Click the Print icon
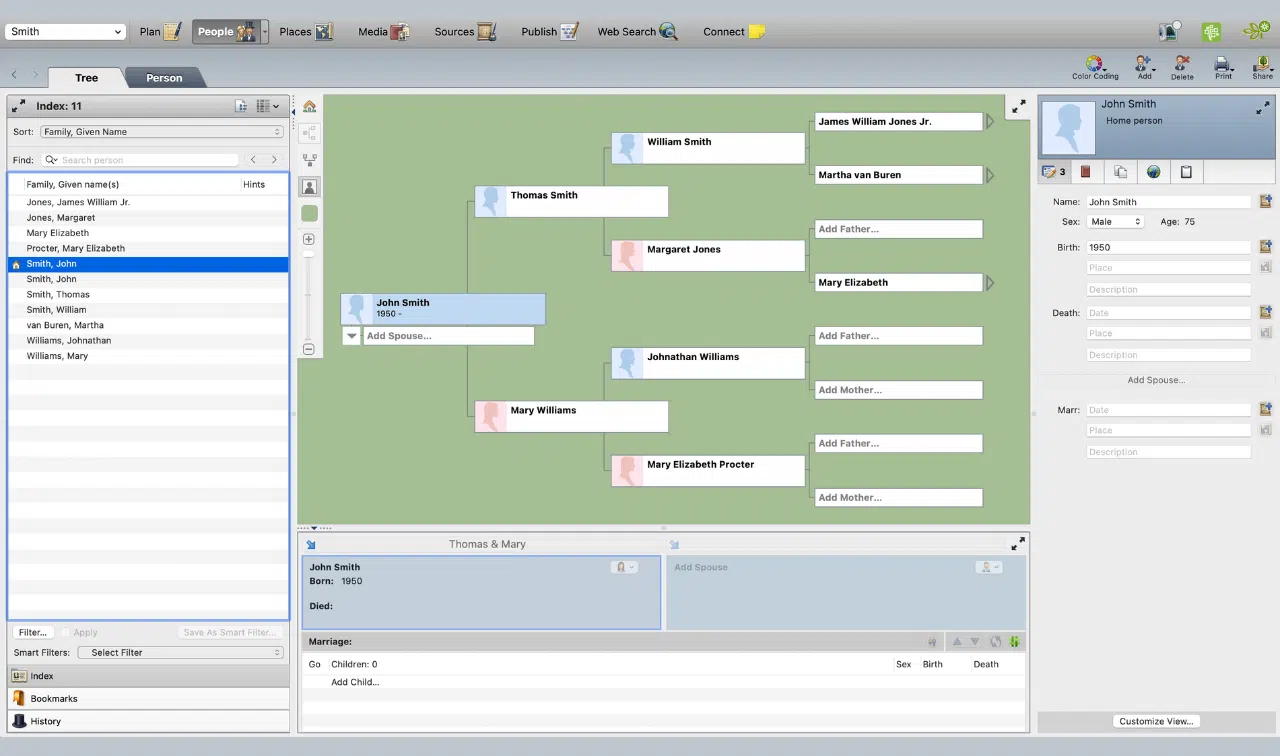The image size is (1280, 756). pos(1223,68)
